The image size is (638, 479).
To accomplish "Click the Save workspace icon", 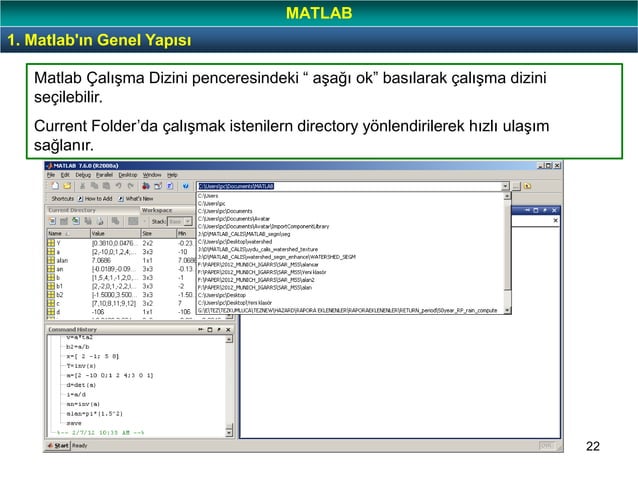I will point(88,221).
